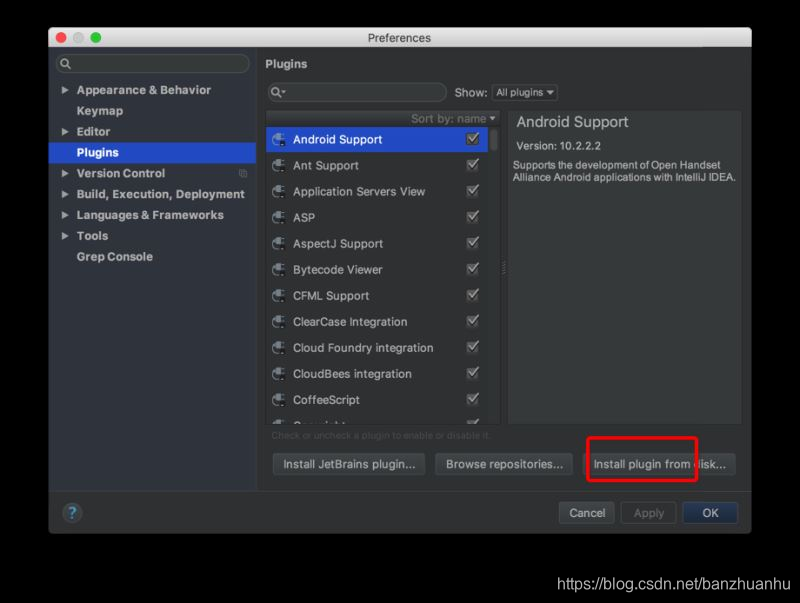Viewport: 800px width, 603px height.
Task: Expand the Appearance & Behavior section arrow
Action: [65, 90]
